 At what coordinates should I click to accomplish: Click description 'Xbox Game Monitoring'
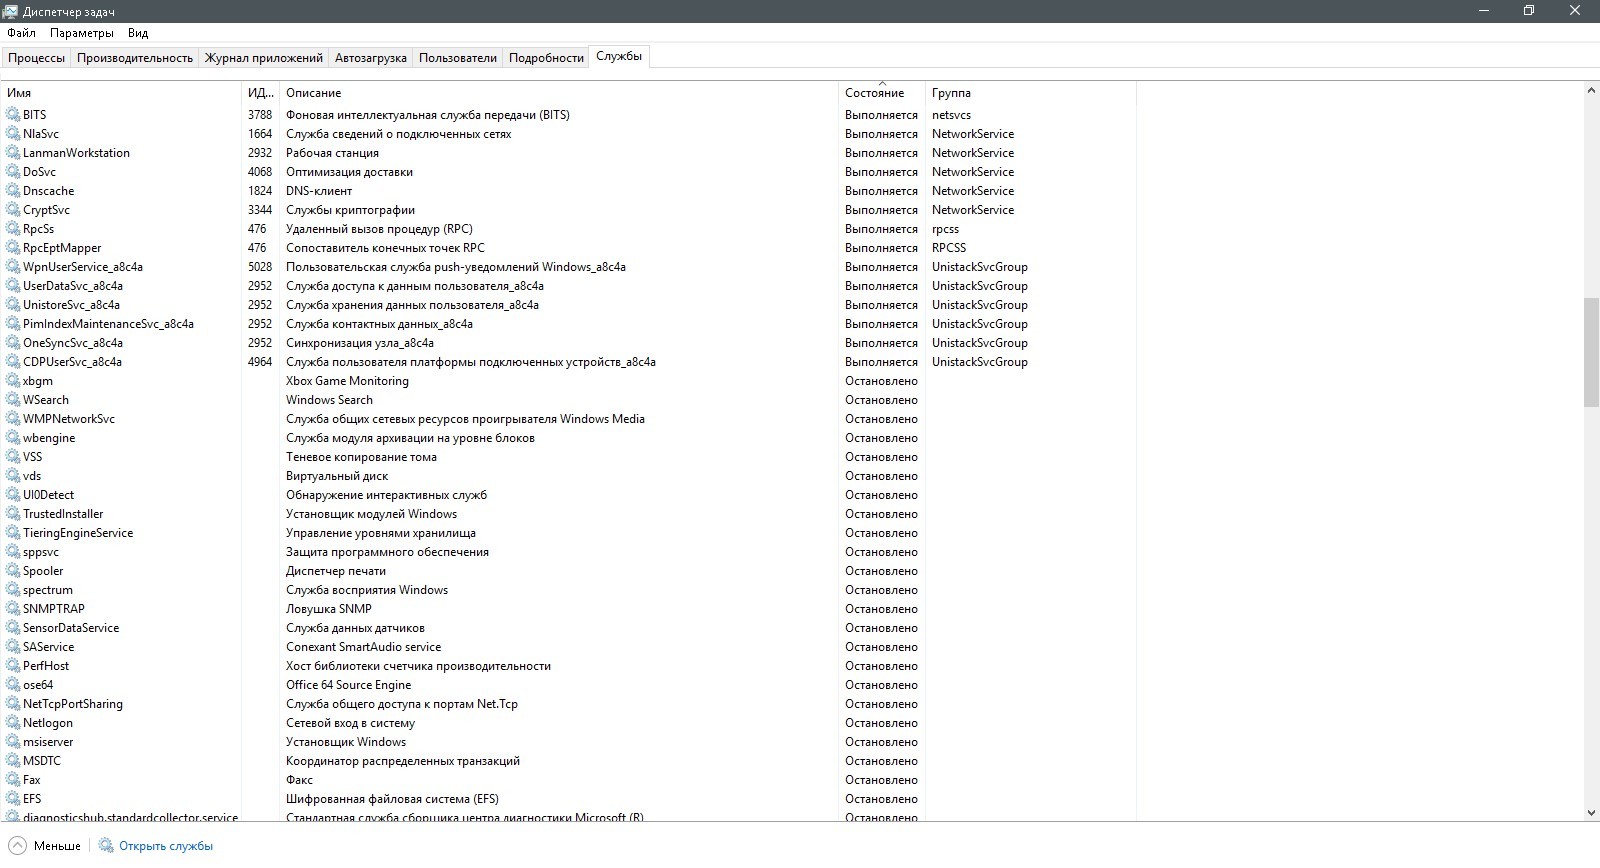click(x=347, y=381)
